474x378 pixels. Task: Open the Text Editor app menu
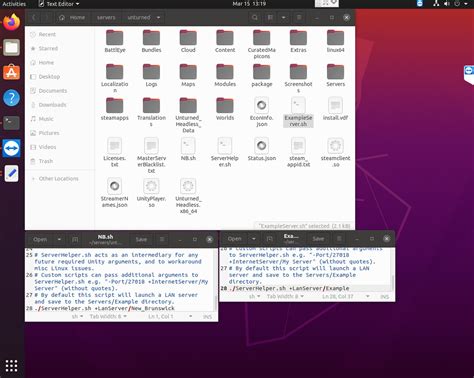pyautogui.click(x=59, y=4)
